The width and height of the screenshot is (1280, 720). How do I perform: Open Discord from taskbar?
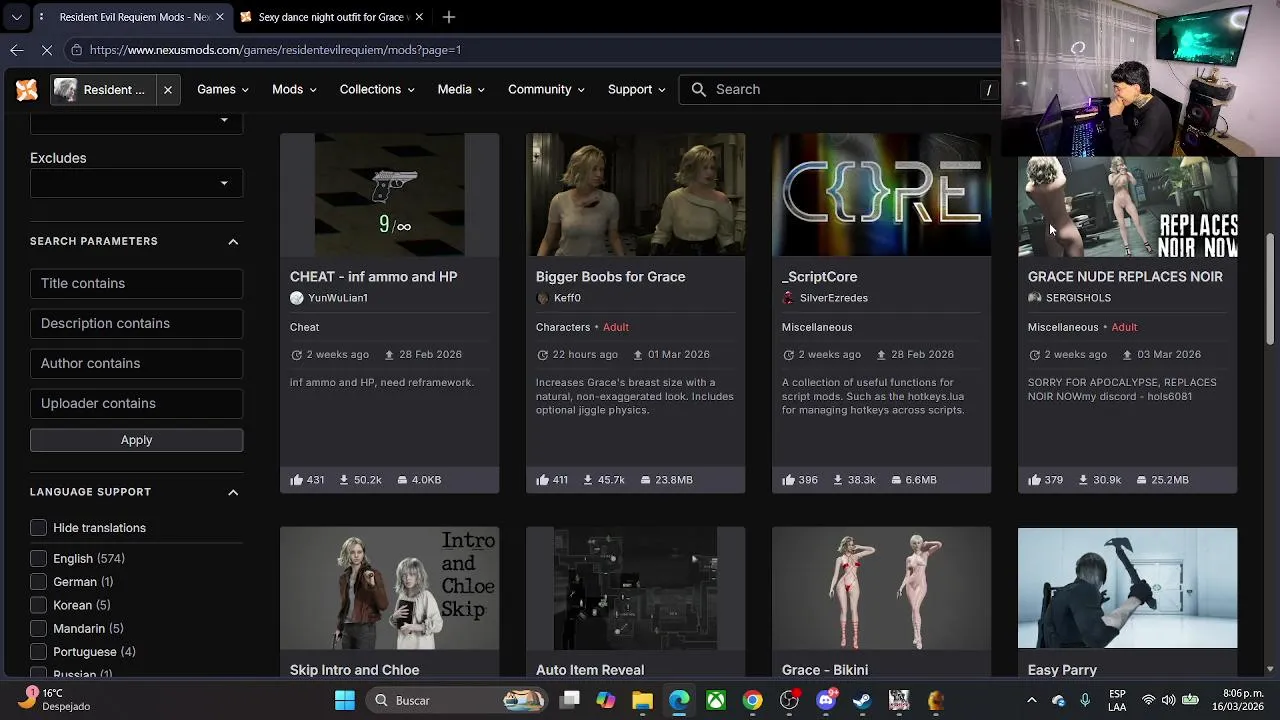(x=826, y=700)
